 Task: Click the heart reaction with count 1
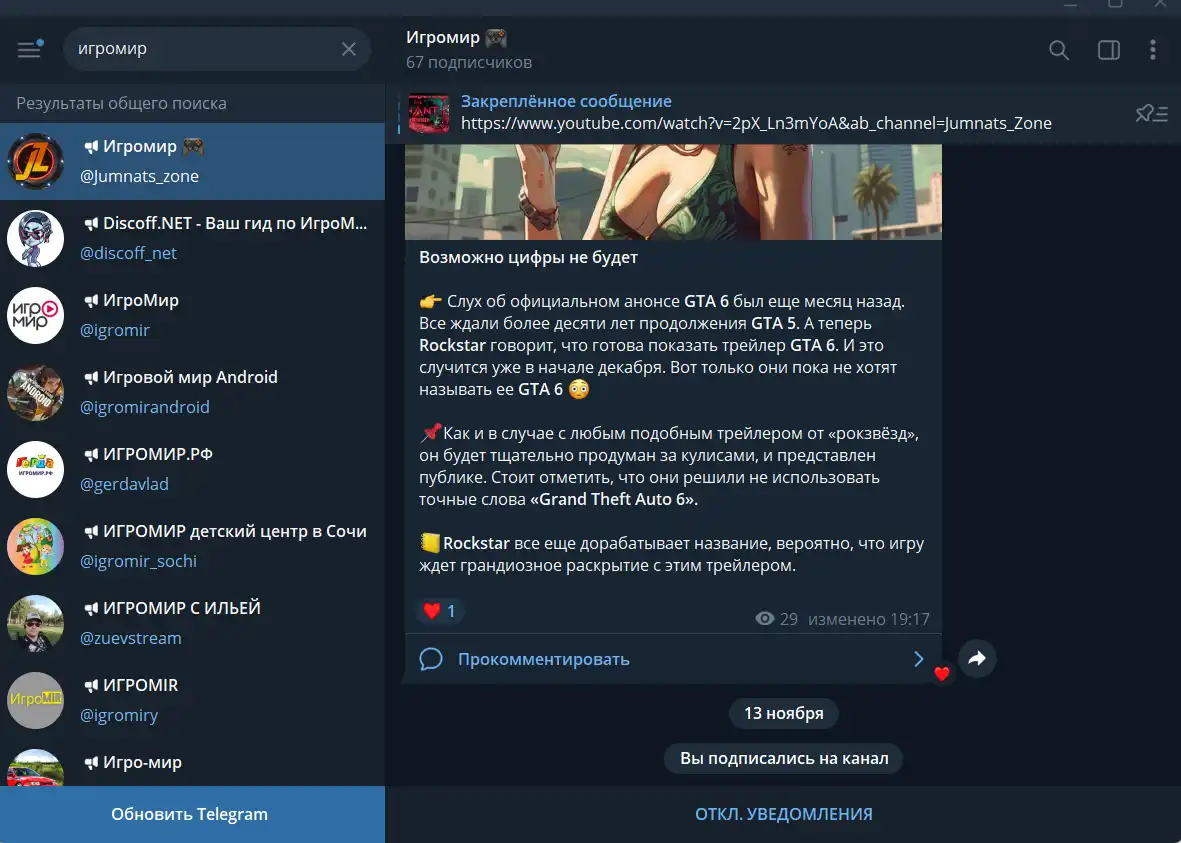click(440, 611)
